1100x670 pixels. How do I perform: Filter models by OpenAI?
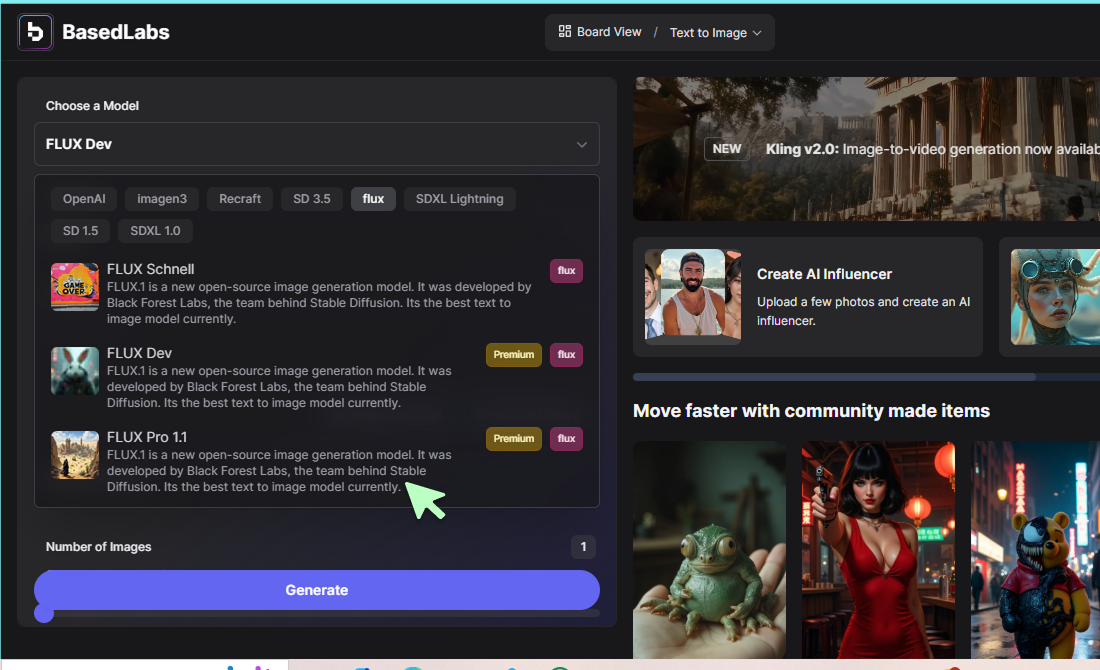coord(84,199)
